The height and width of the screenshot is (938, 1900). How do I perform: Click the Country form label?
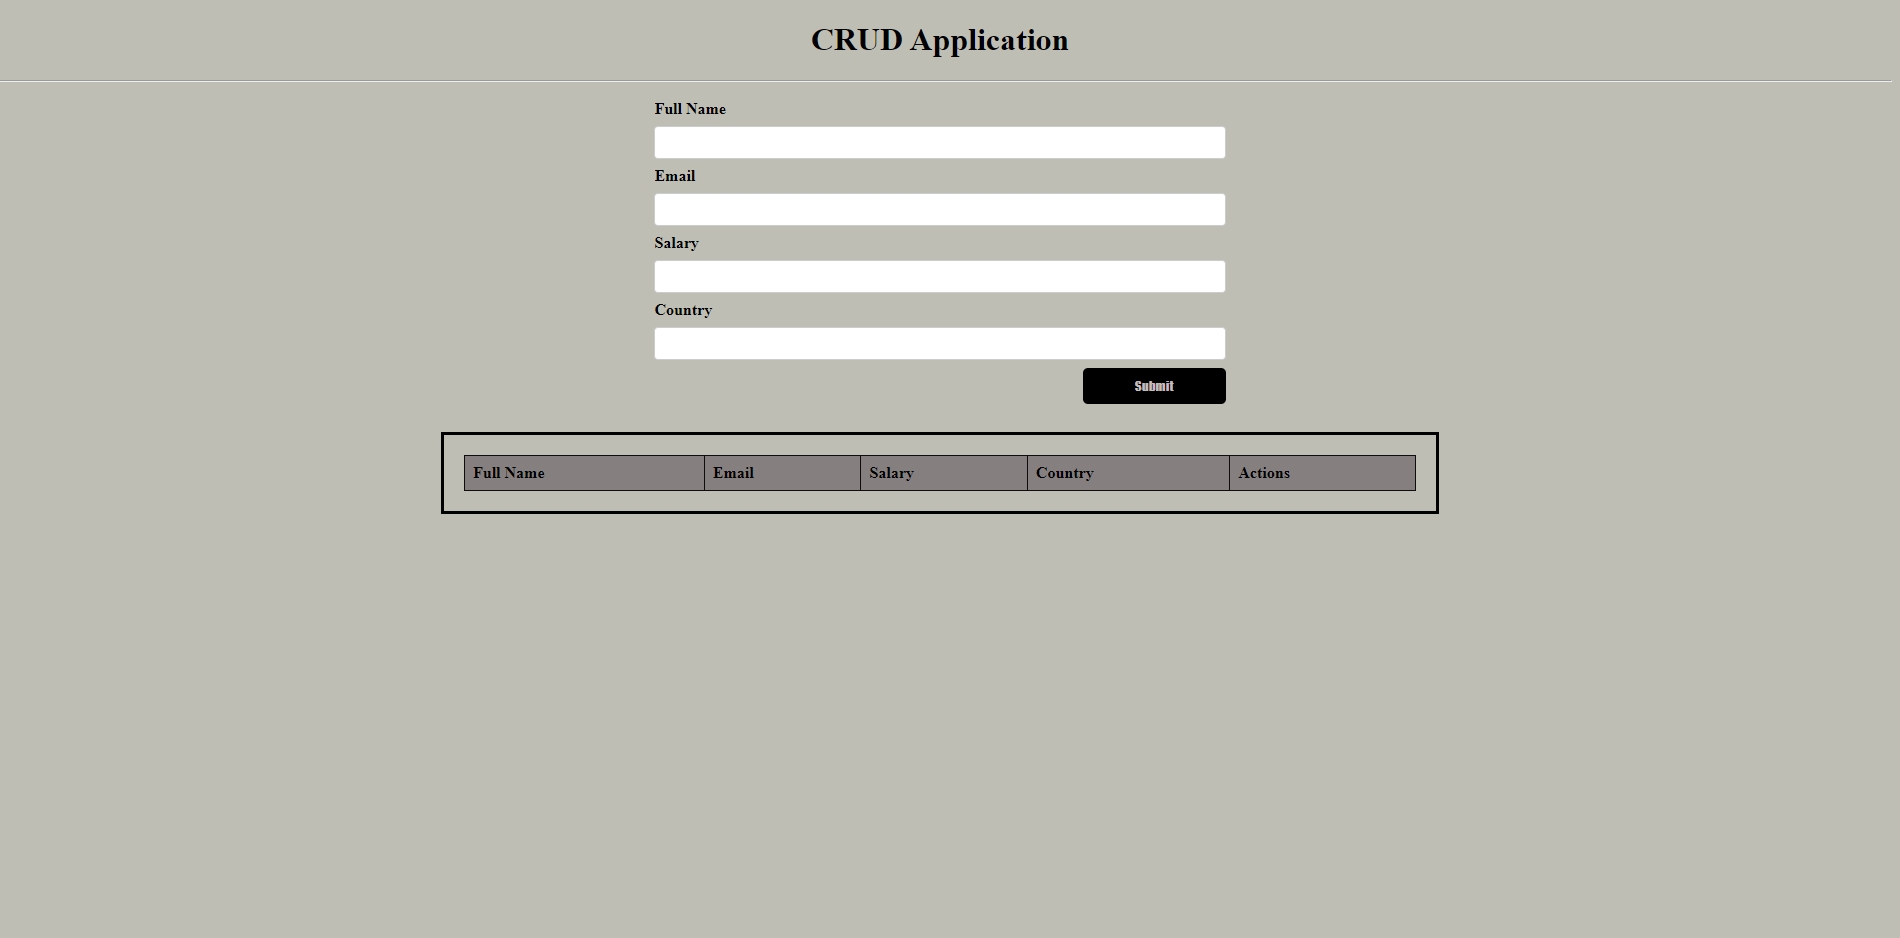coord(683,310)
